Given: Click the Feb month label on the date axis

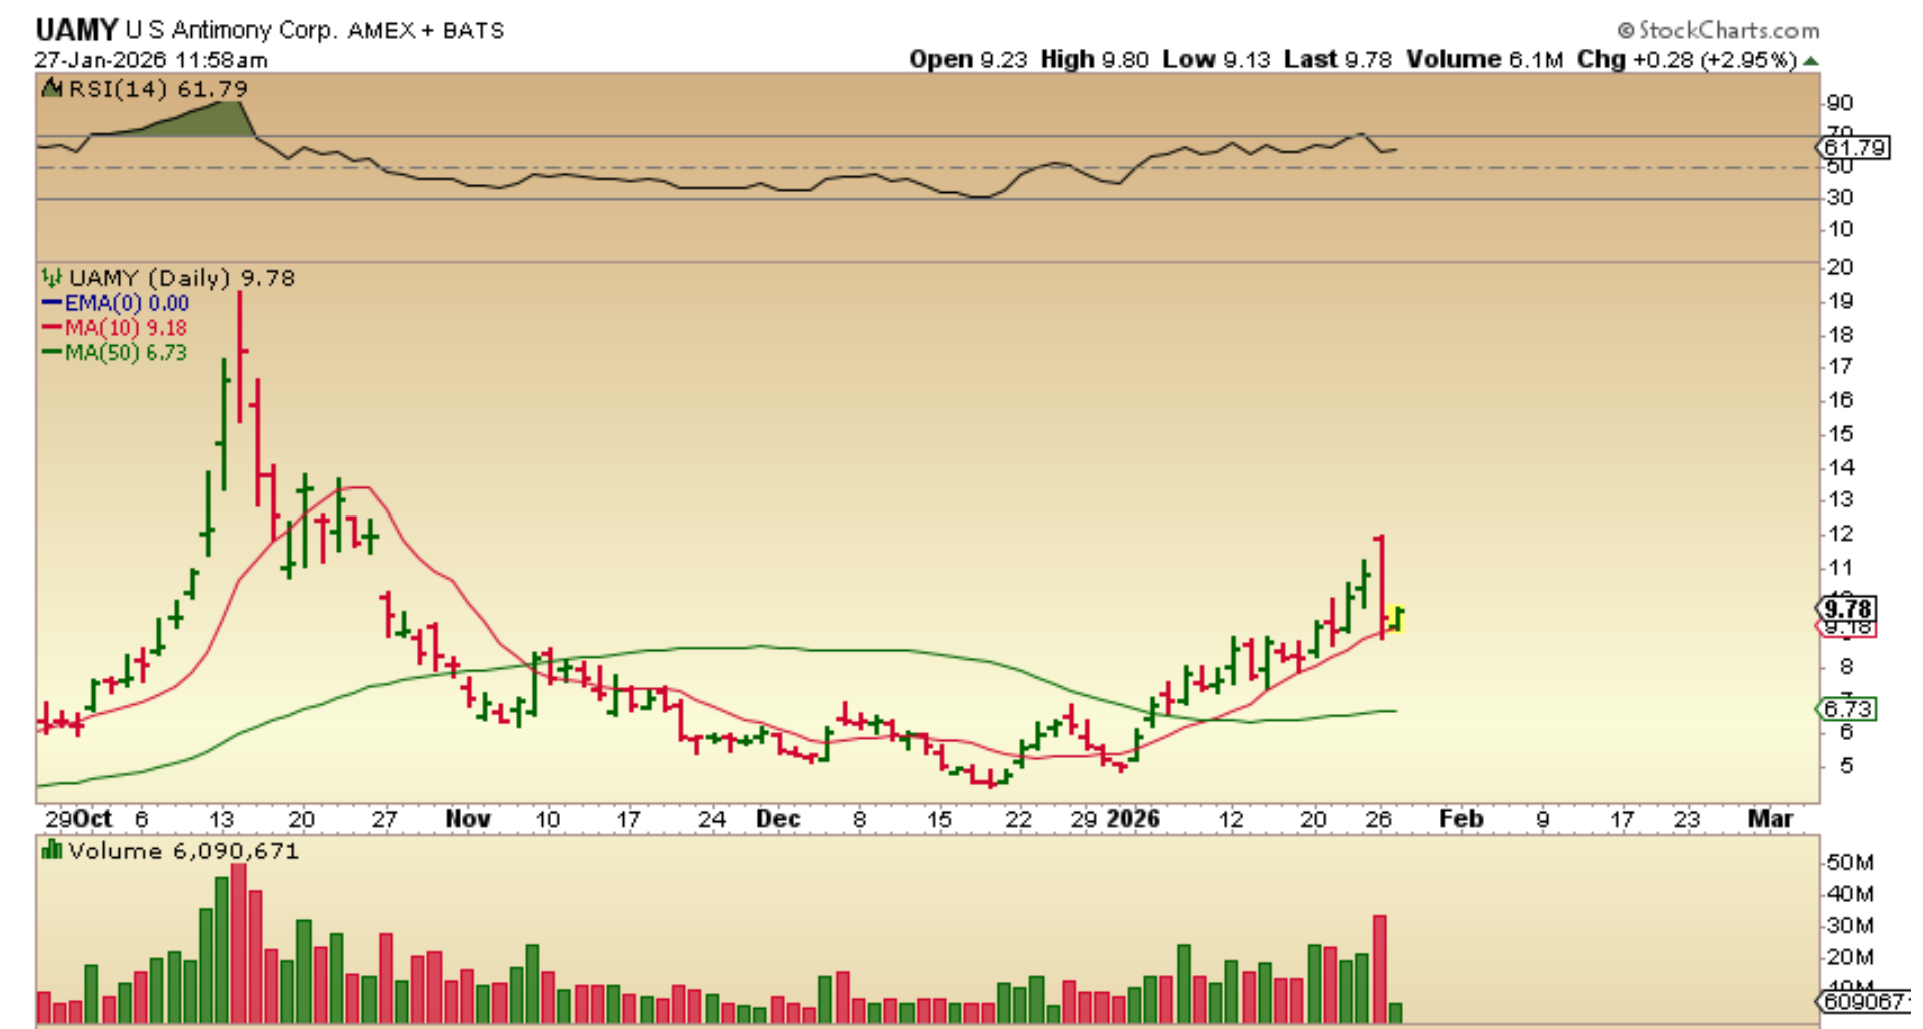Looking at the screenshot, I should pos(1461,819).
